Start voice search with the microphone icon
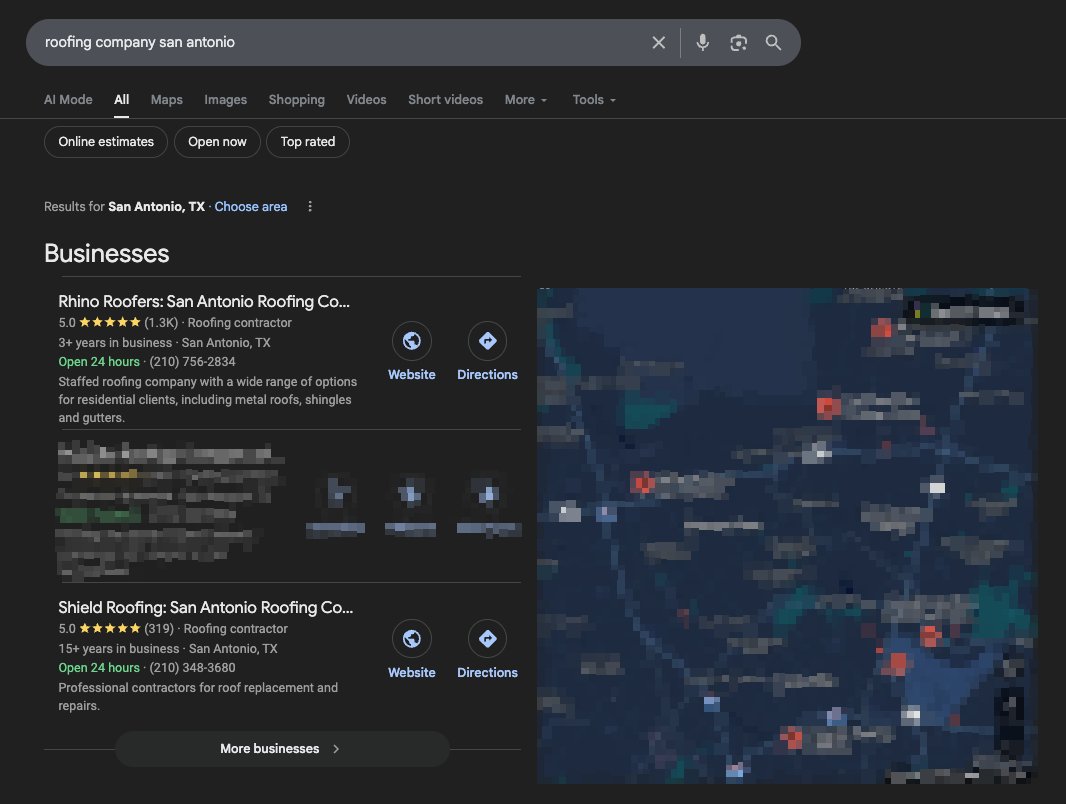 (702, 42)
